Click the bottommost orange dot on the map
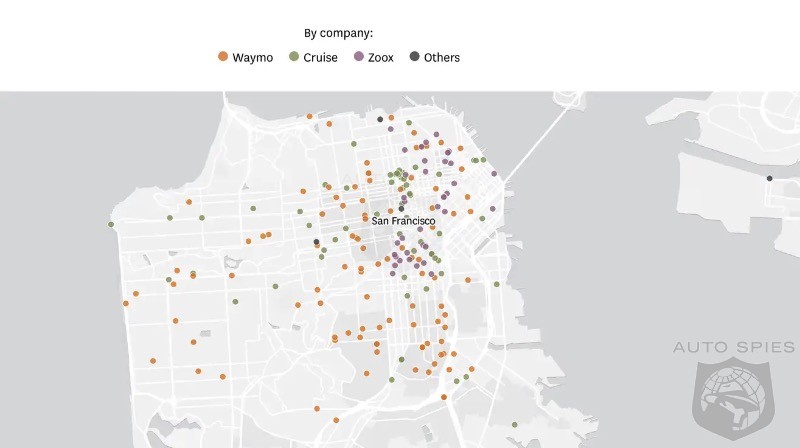This screenshot has width=800, height=448. coord(338,418)
